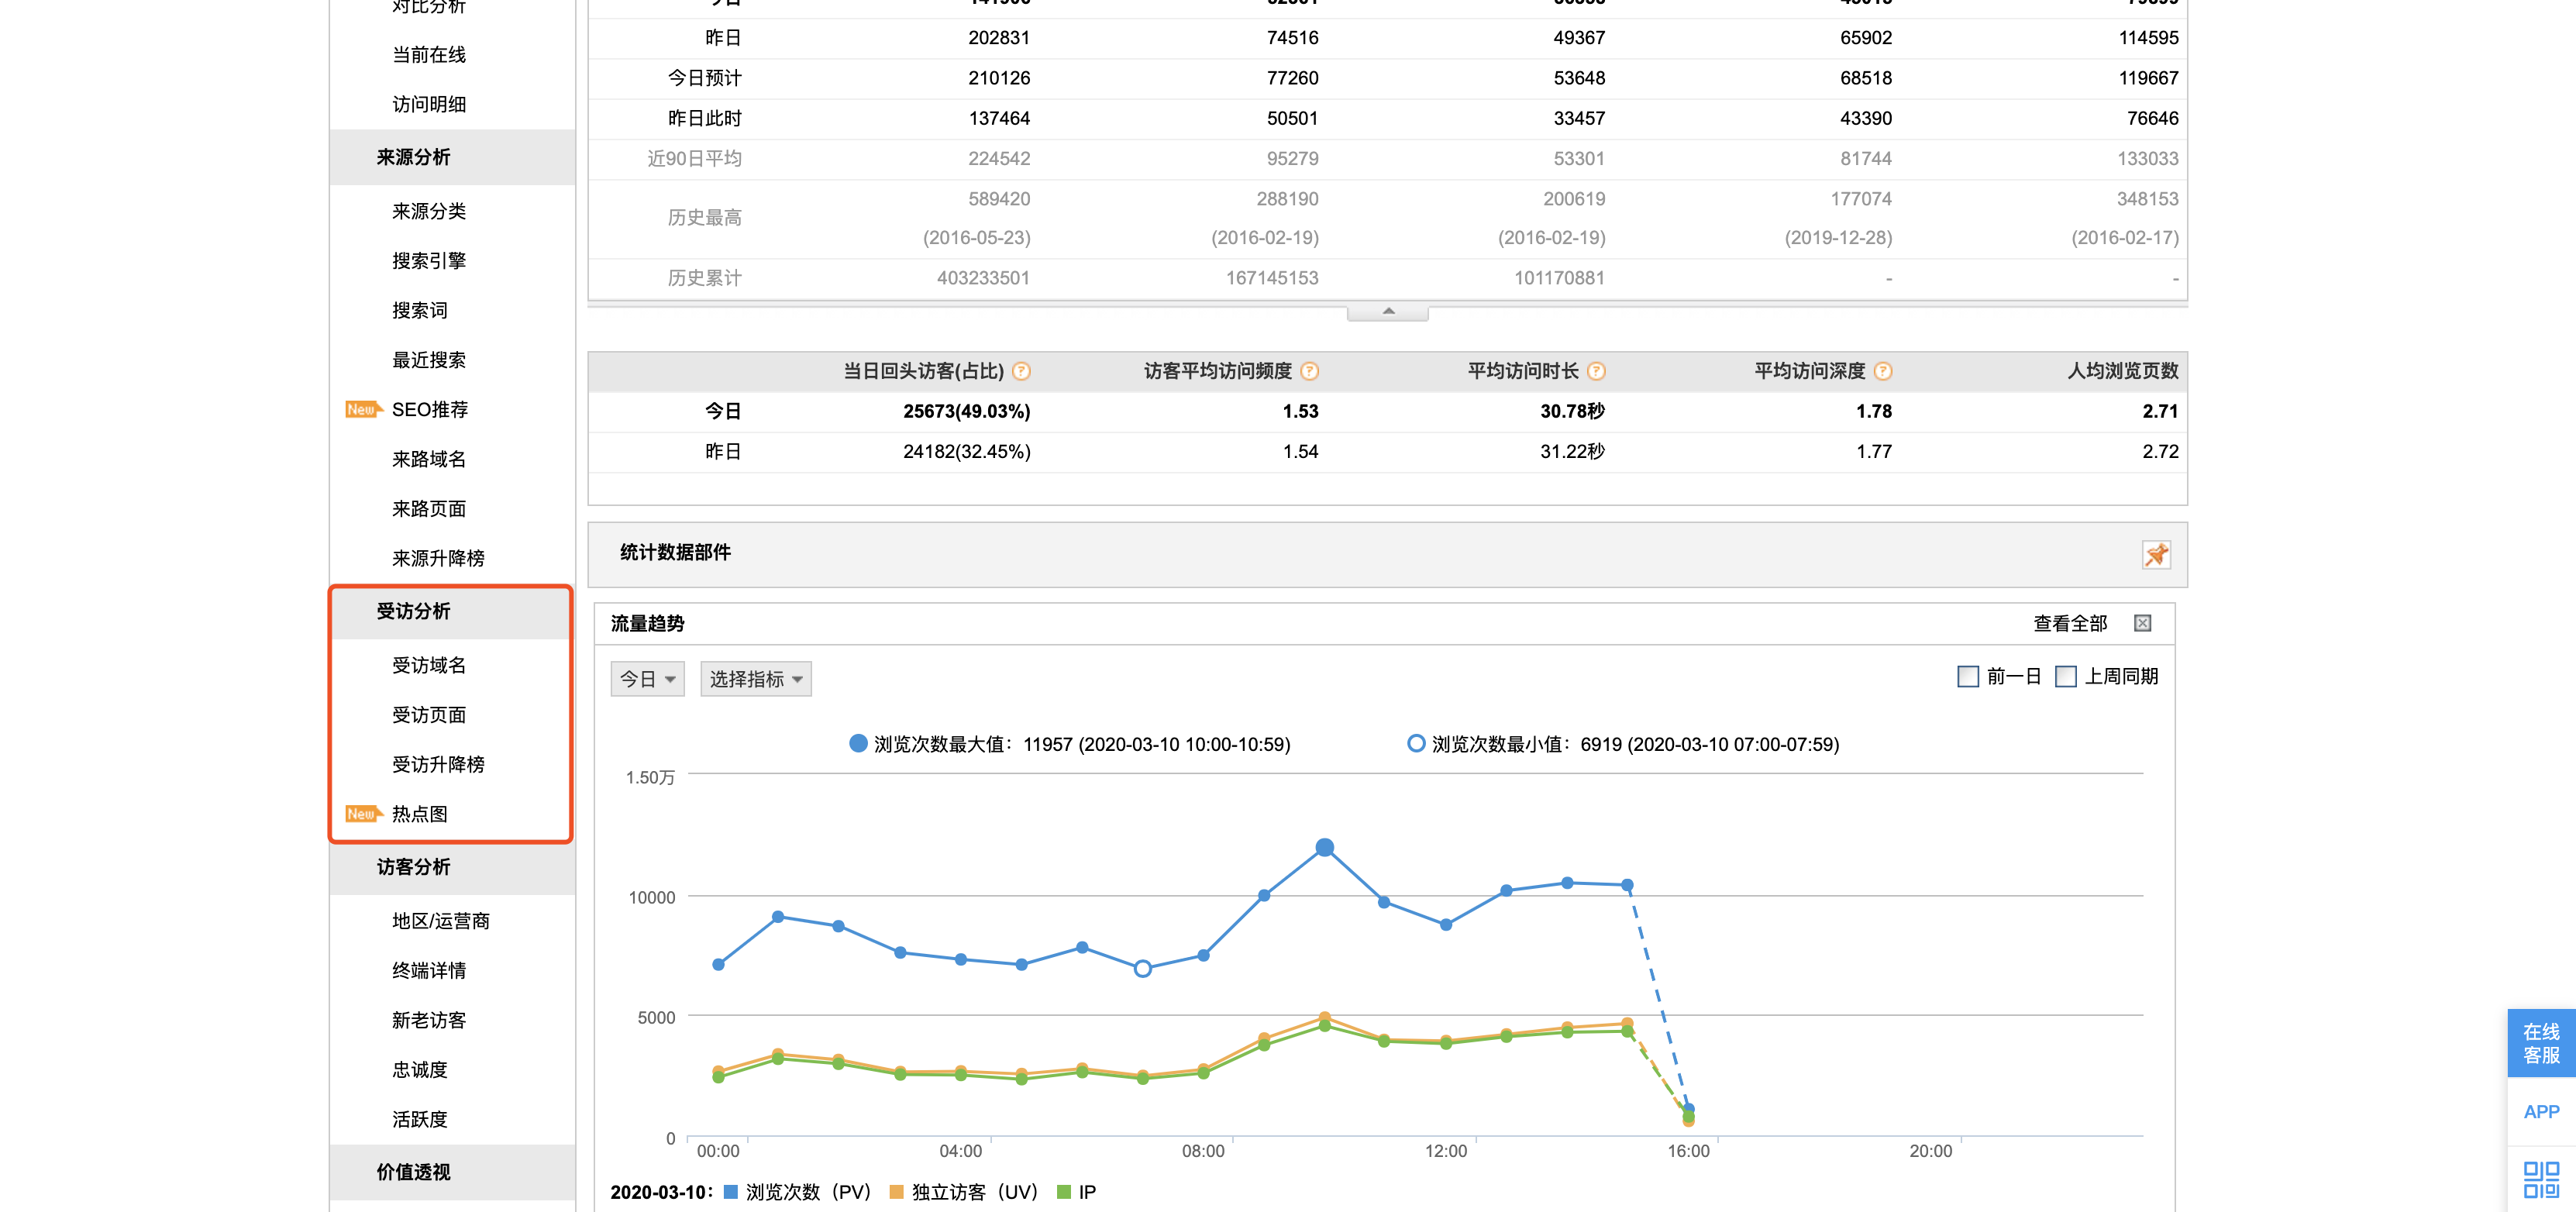Open 受访页面 in the sidebar
Viewport: 2576px width, 1212px height.
click(428, 714)
